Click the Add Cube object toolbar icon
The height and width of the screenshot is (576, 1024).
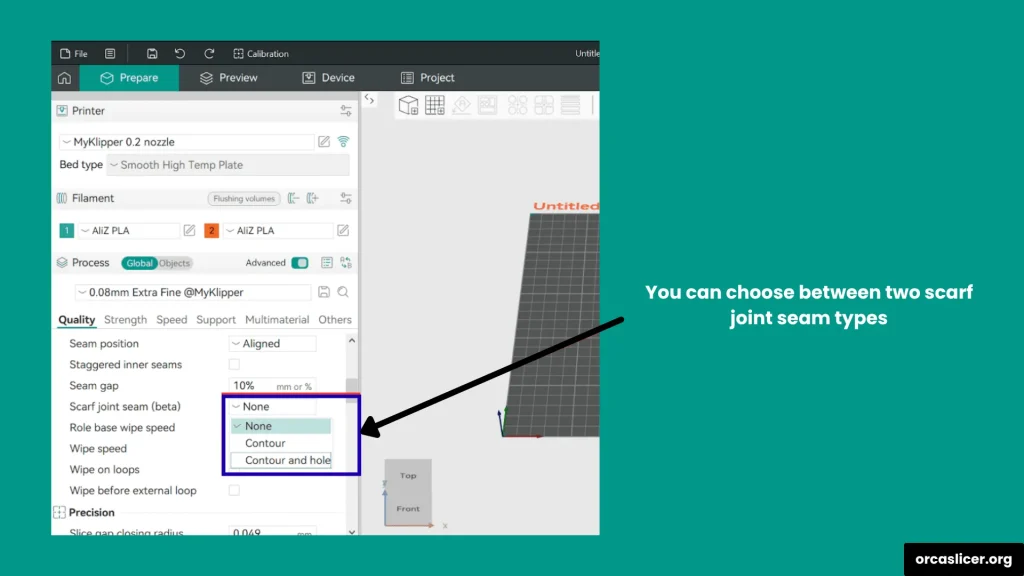click(408, 105)
